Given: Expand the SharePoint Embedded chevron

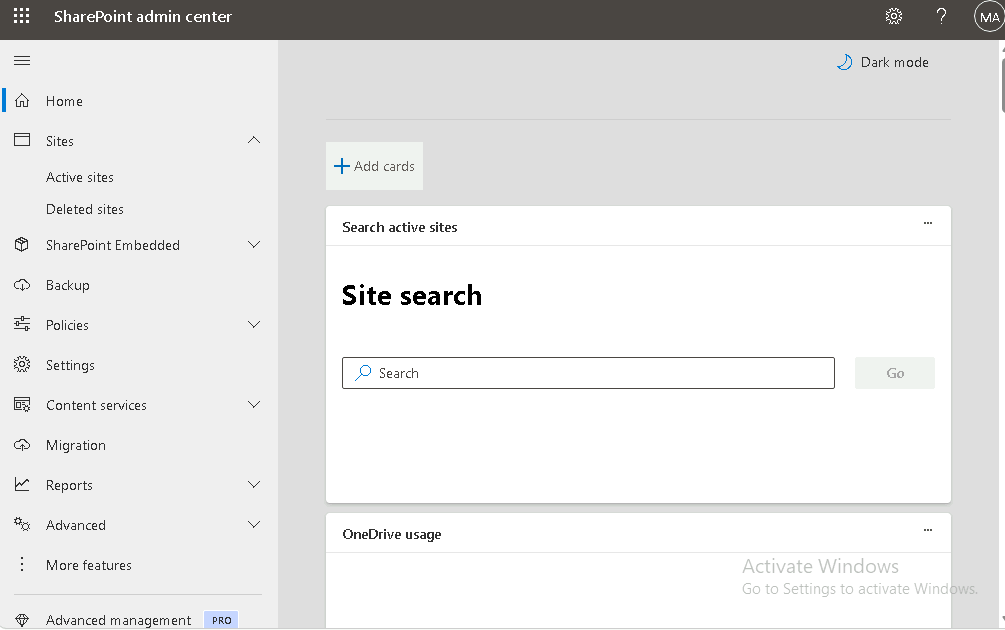Looking at the screenshot, I should [254, 245].
